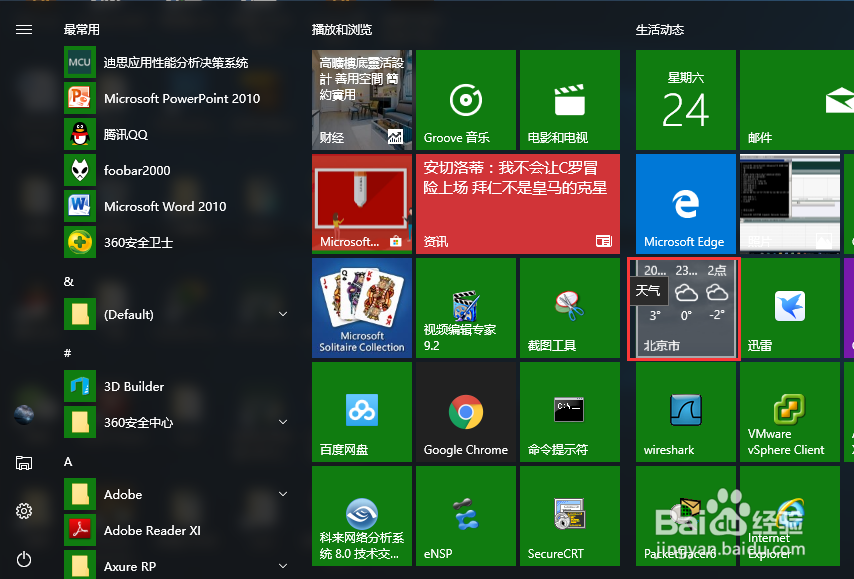The width and height of the screenshot is (854, 579).
Task: Open the 百度网盘 tile
Action: point(361,412)
